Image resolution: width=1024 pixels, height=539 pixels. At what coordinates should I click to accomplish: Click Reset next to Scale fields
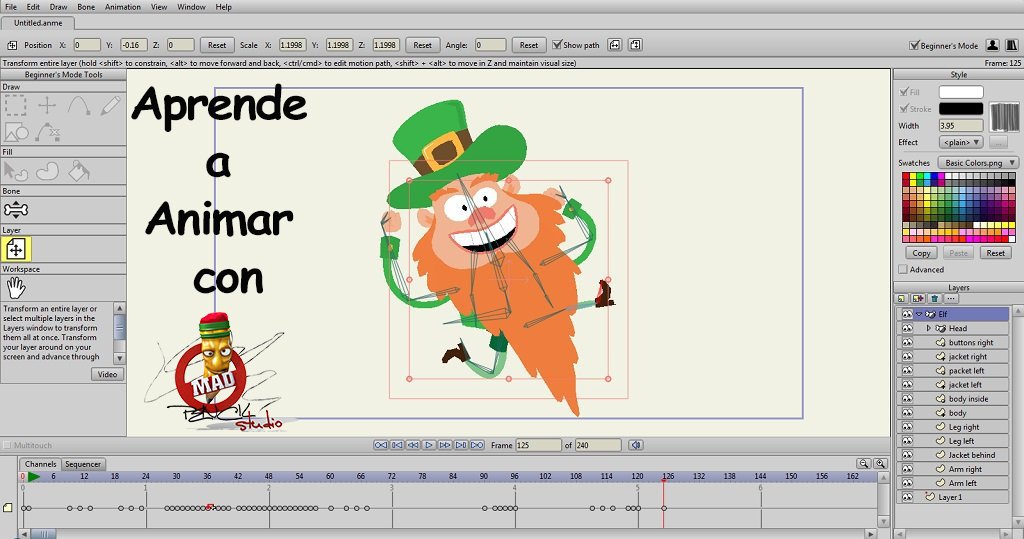pyautogui.click(x=423, y=45)
